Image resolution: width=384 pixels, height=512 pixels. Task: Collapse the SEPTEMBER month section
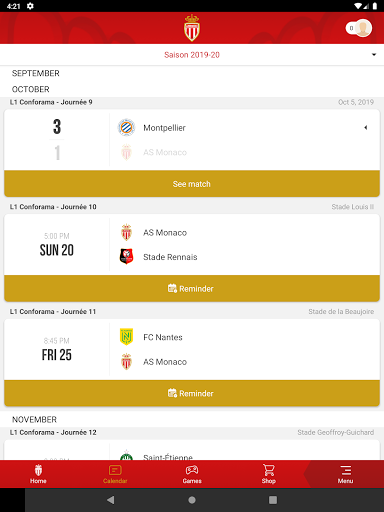pyautogui.click(x=36, y=73)
